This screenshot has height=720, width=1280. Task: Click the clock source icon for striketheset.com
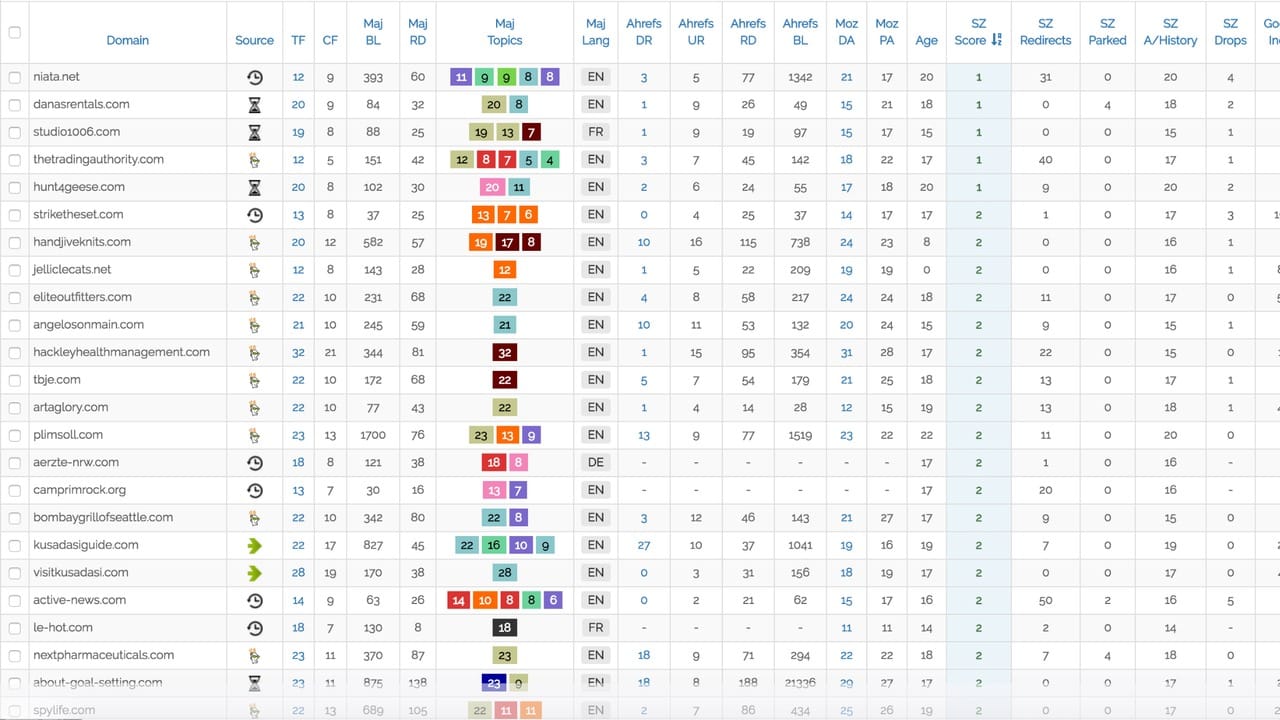255,214
